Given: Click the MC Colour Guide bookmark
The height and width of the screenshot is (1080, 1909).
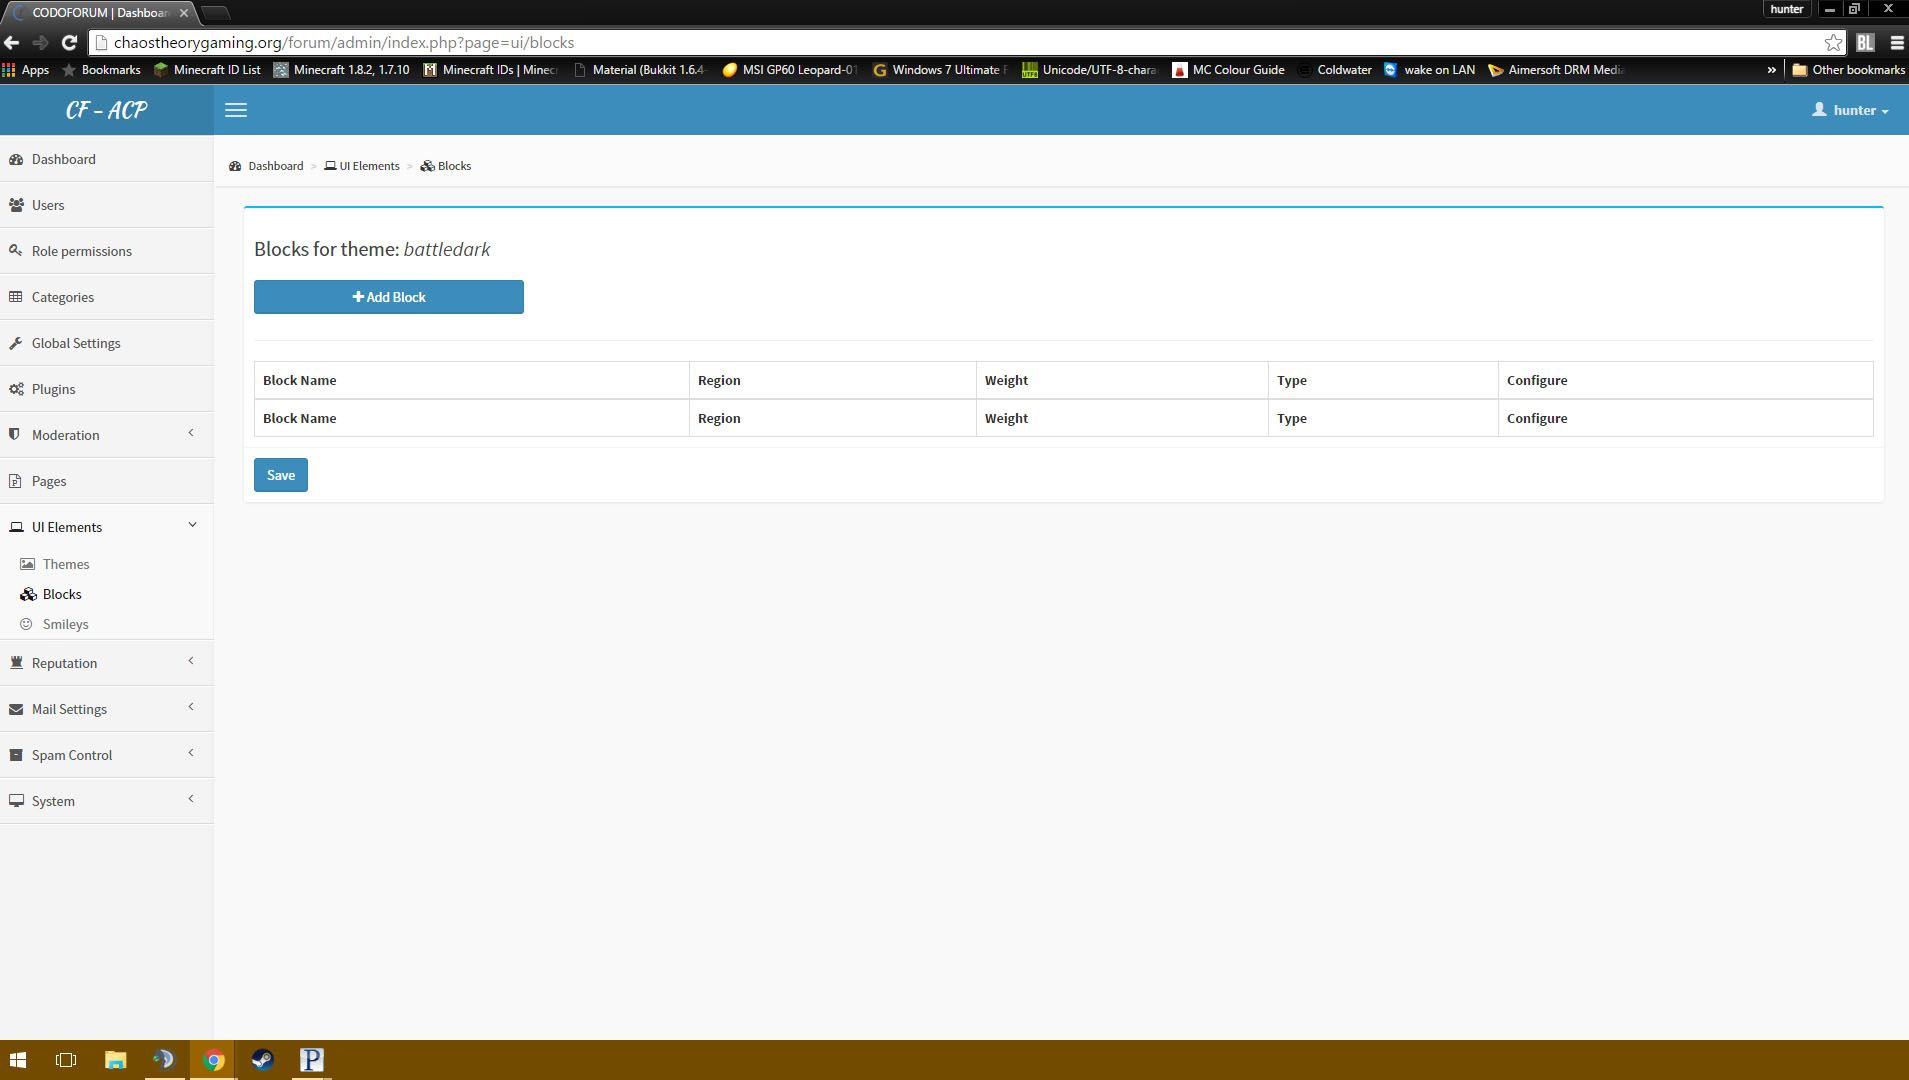Looking at the screenshot, I should pyautogui.click(x=1229, y=70).
